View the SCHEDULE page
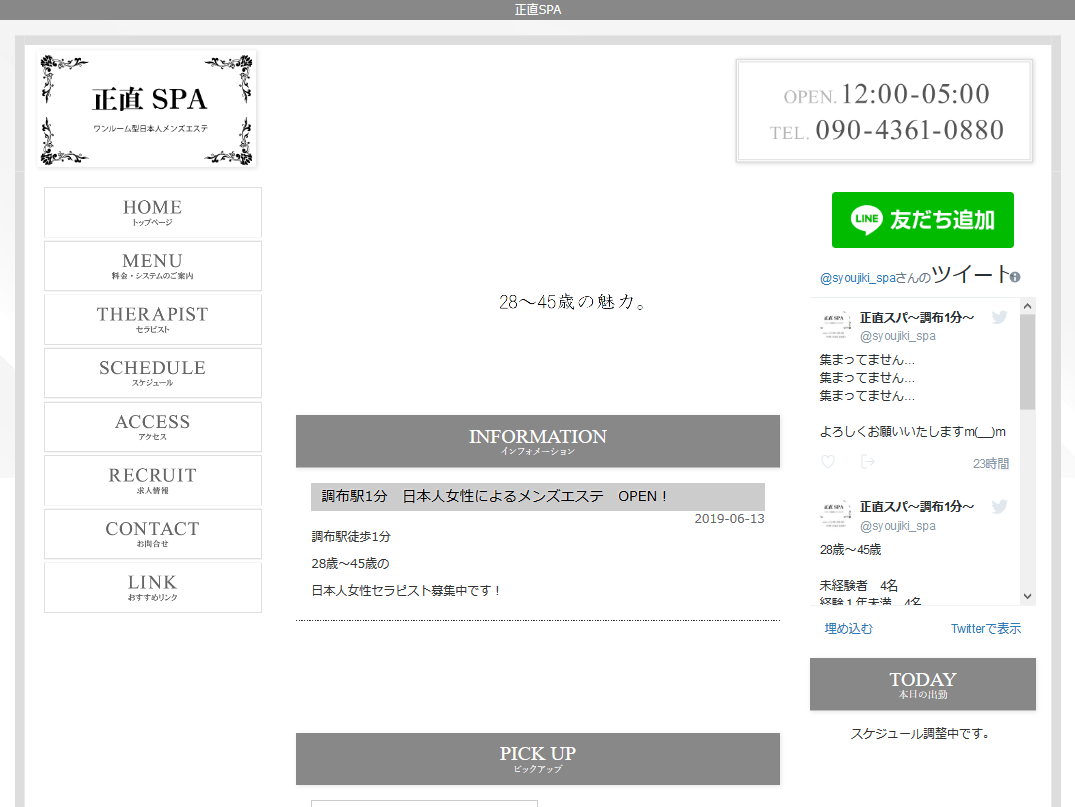 point(153,373)
